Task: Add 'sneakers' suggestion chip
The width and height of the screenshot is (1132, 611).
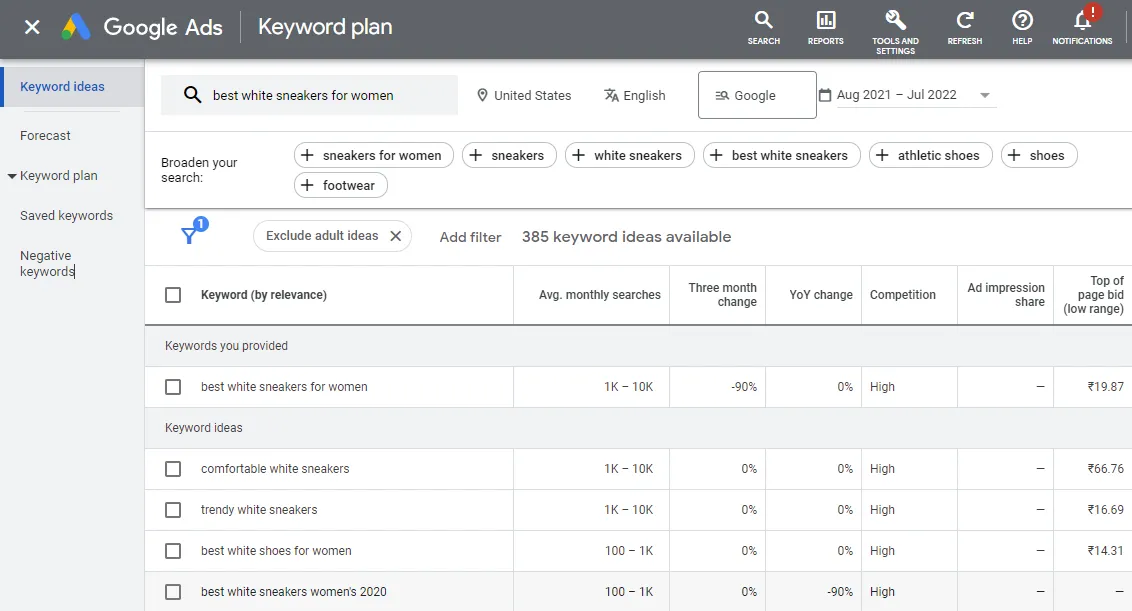Action: (509, 155)
